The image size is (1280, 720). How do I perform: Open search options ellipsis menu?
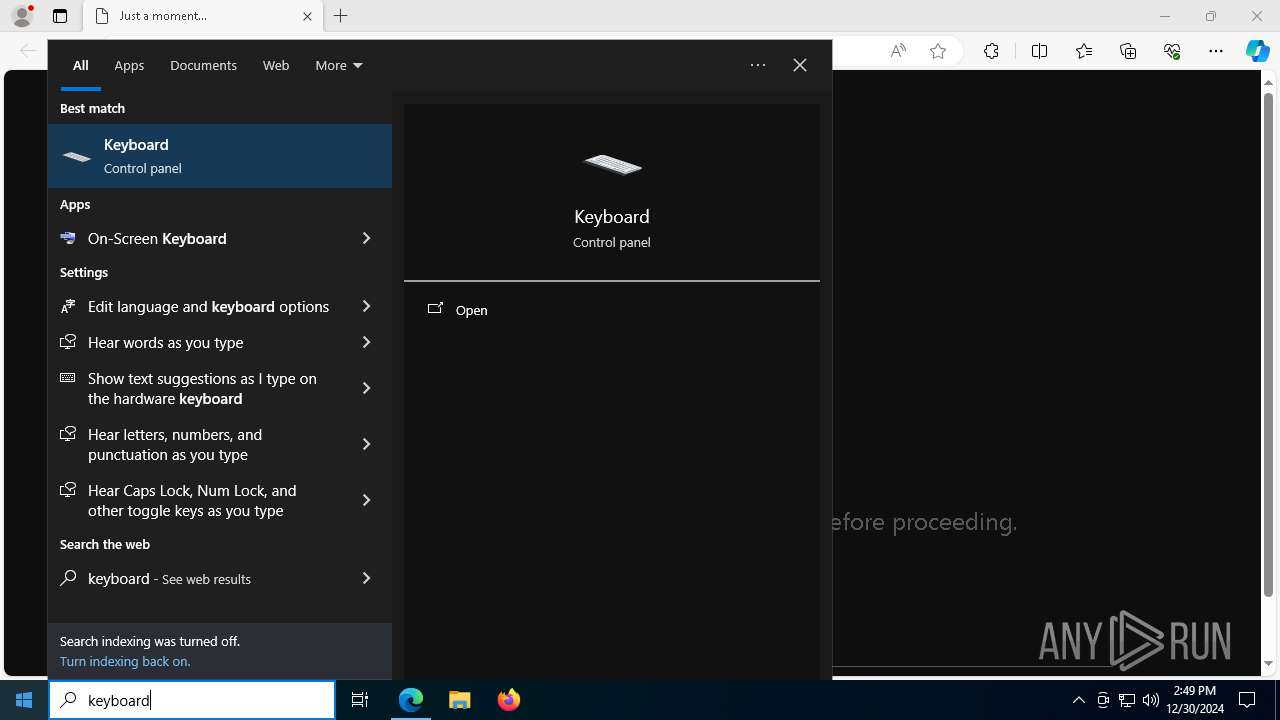click(758, 65)
